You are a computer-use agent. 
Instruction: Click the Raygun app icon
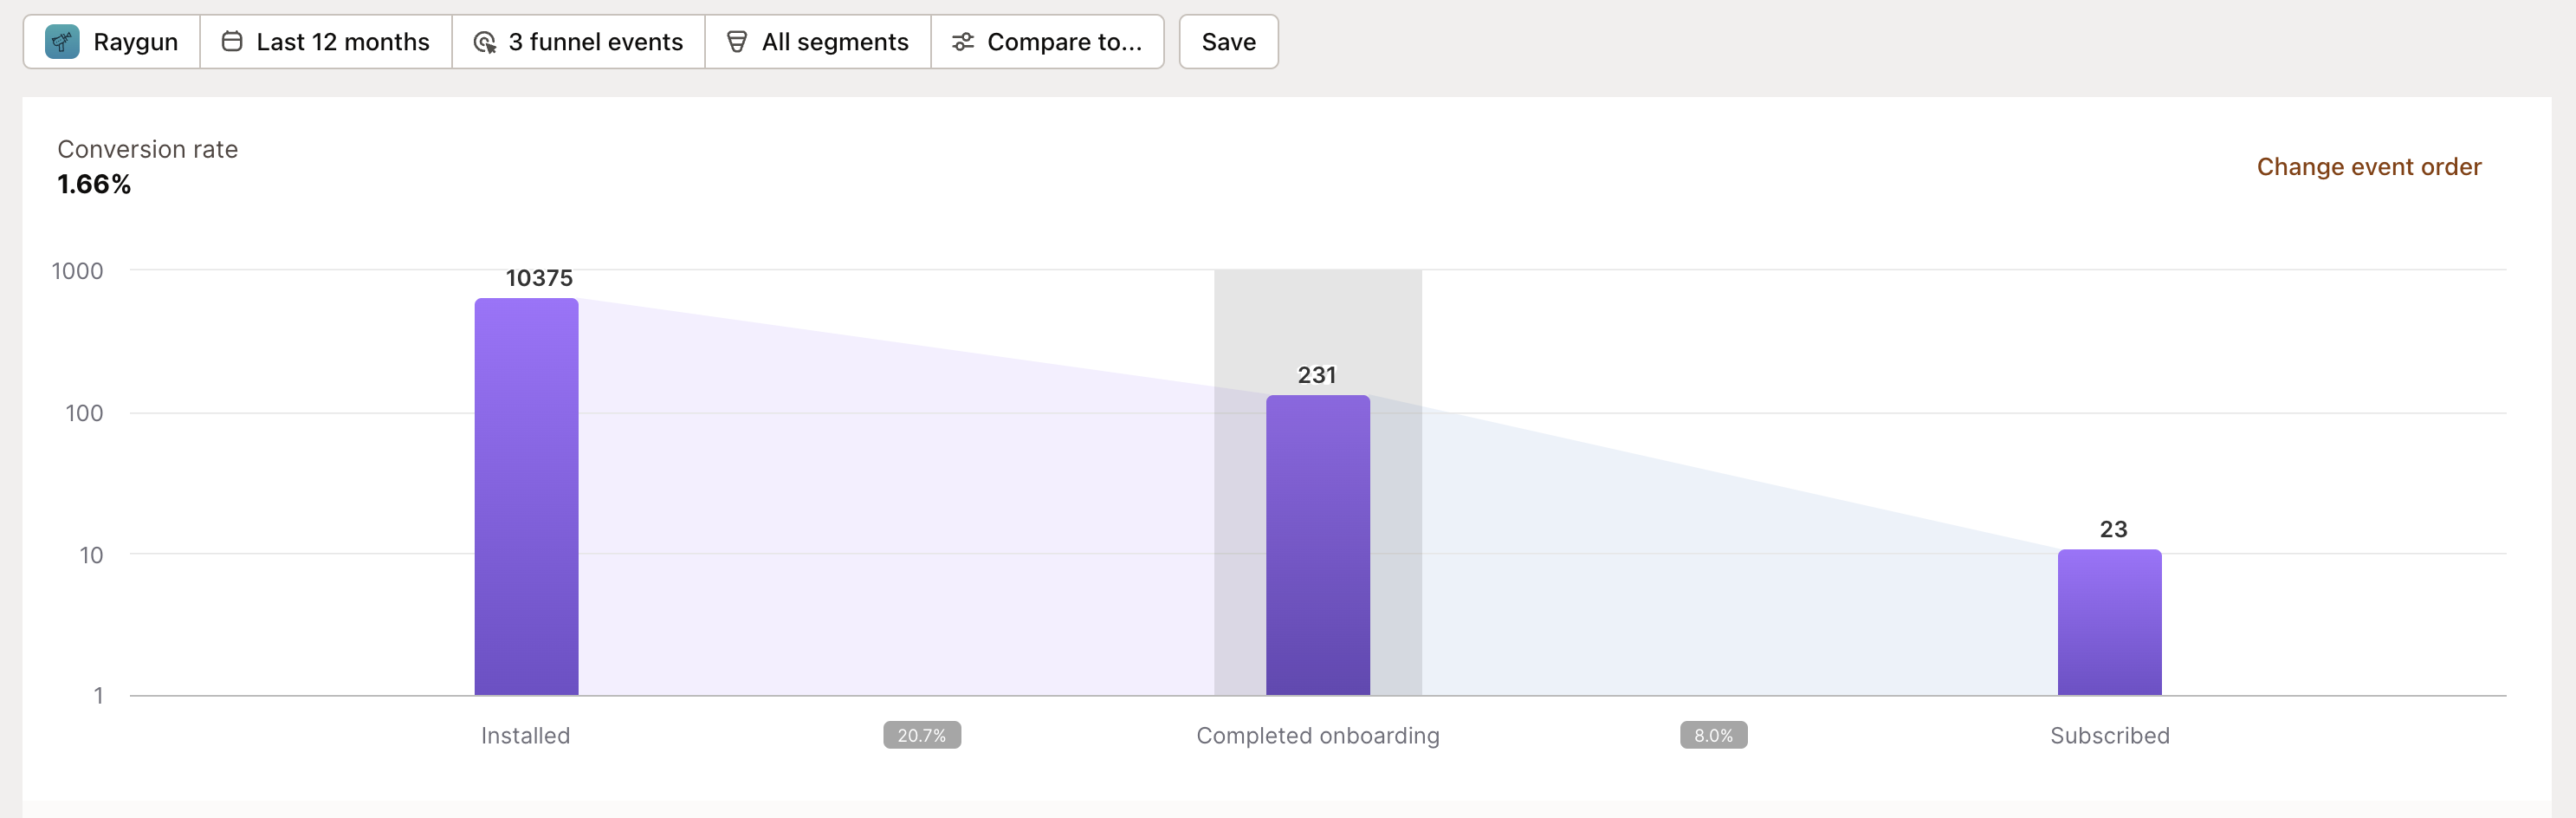pyautogui.click(x=62, y=42)
